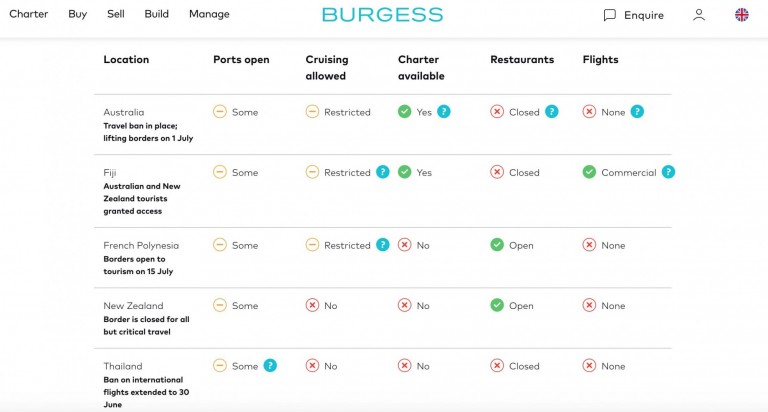Click the Australia location name
768x412 pixels.
124,112
